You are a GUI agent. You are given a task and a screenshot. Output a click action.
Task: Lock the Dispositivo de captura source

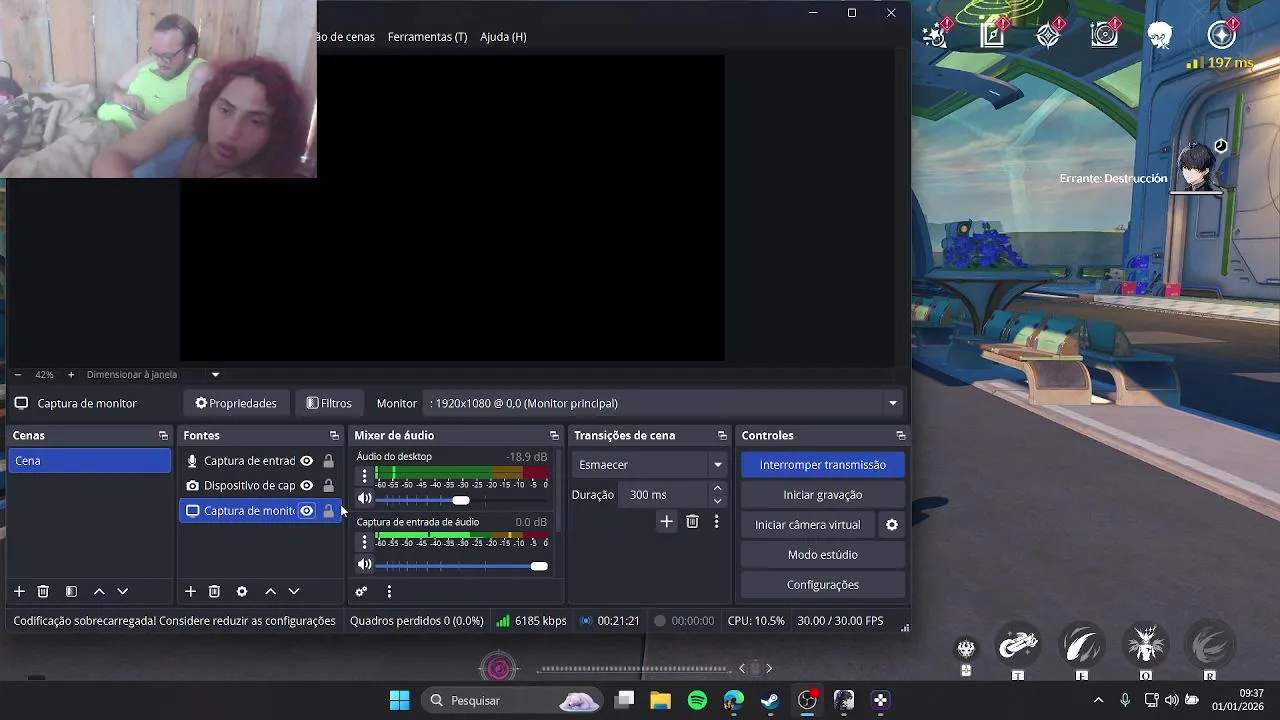[x=328, y=486]
